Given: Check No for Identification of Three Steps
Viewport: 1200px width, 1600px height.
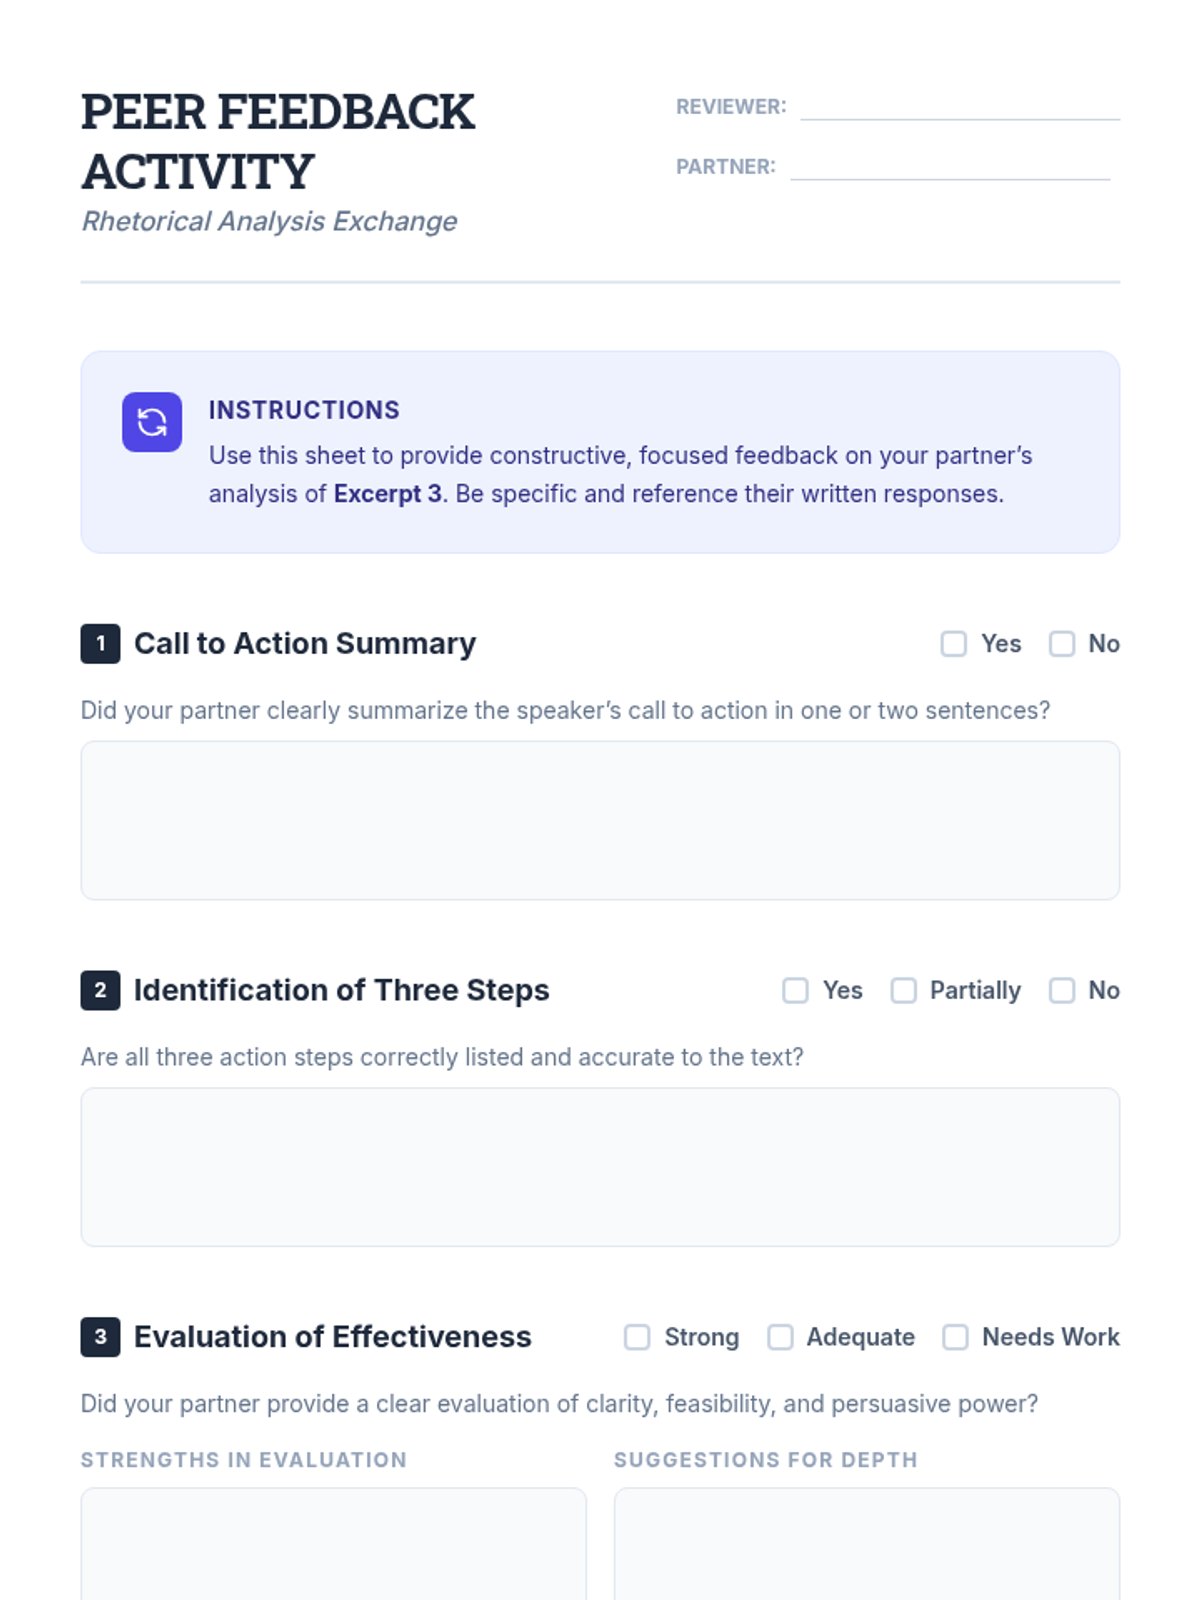Looking at the screenshot, I should (1062, 990).
